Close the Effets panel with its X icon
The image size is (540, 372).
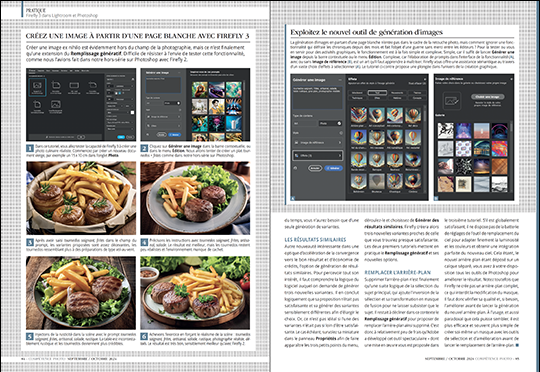coord(425,79)
